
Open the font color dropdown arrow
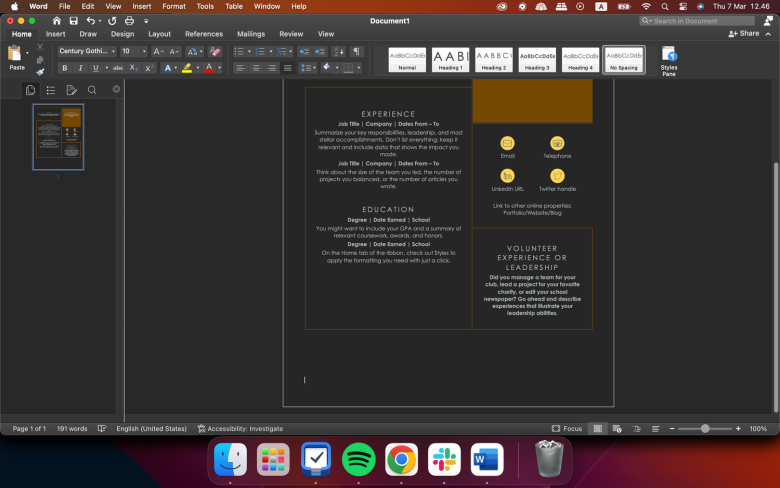coord(220,68)
